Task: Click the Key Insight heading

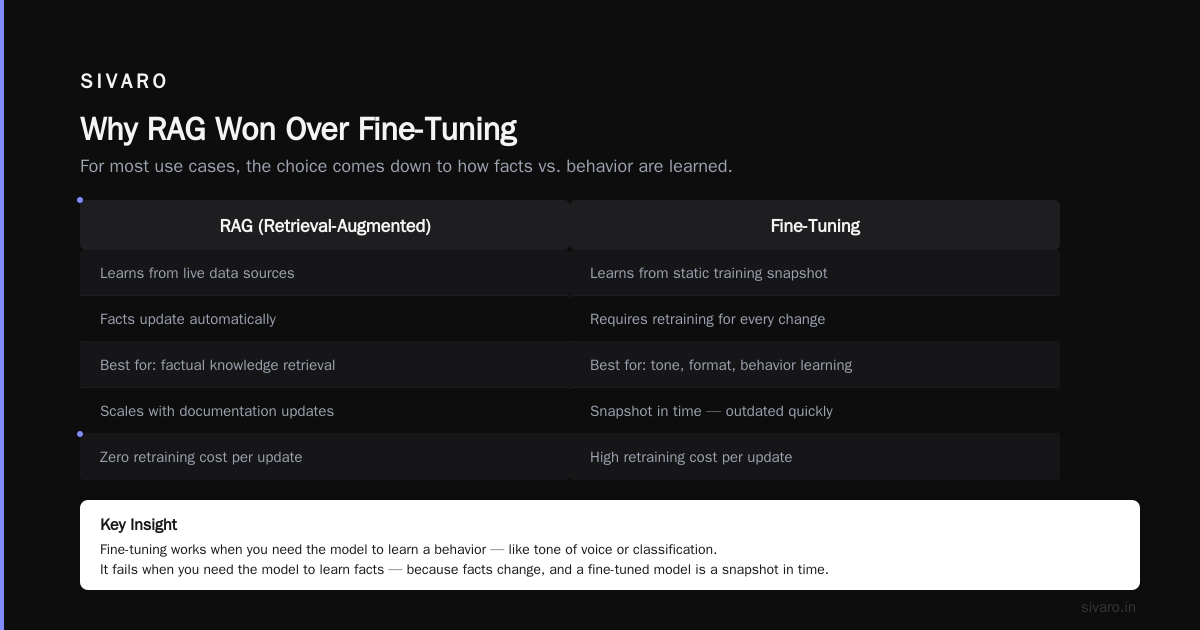Action: click(x=139, y=524)
